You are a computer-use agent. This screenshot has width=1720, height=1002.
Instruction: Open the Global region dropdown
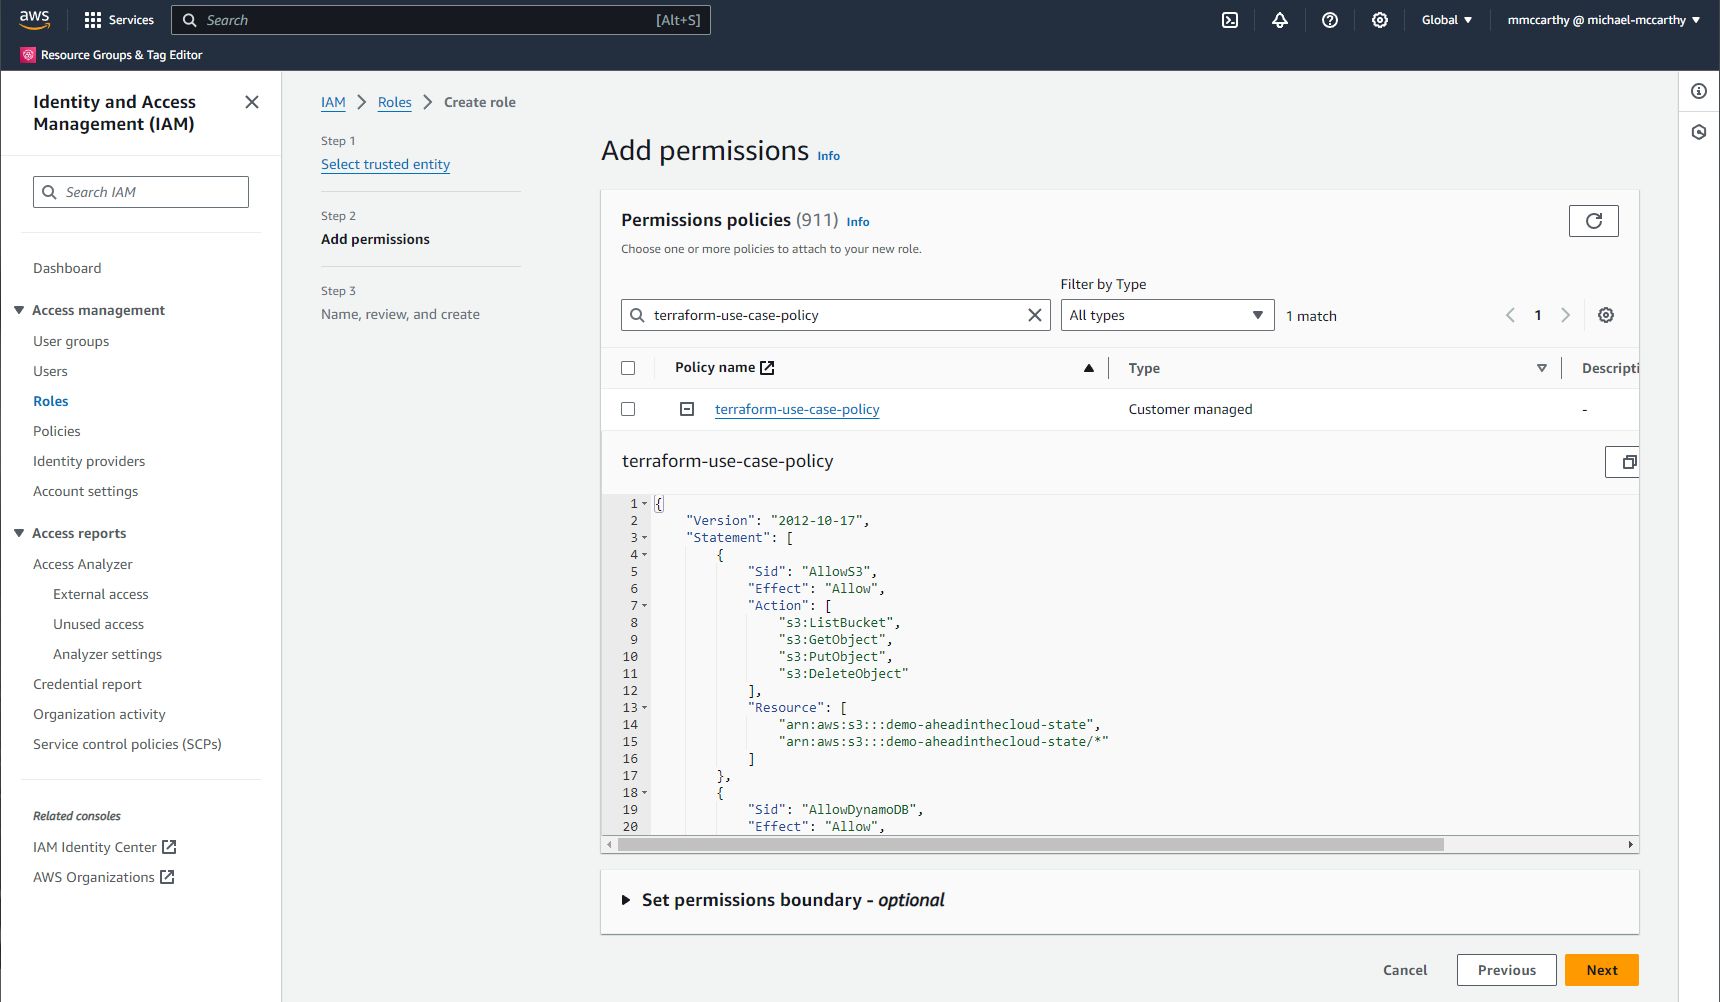1447,20
